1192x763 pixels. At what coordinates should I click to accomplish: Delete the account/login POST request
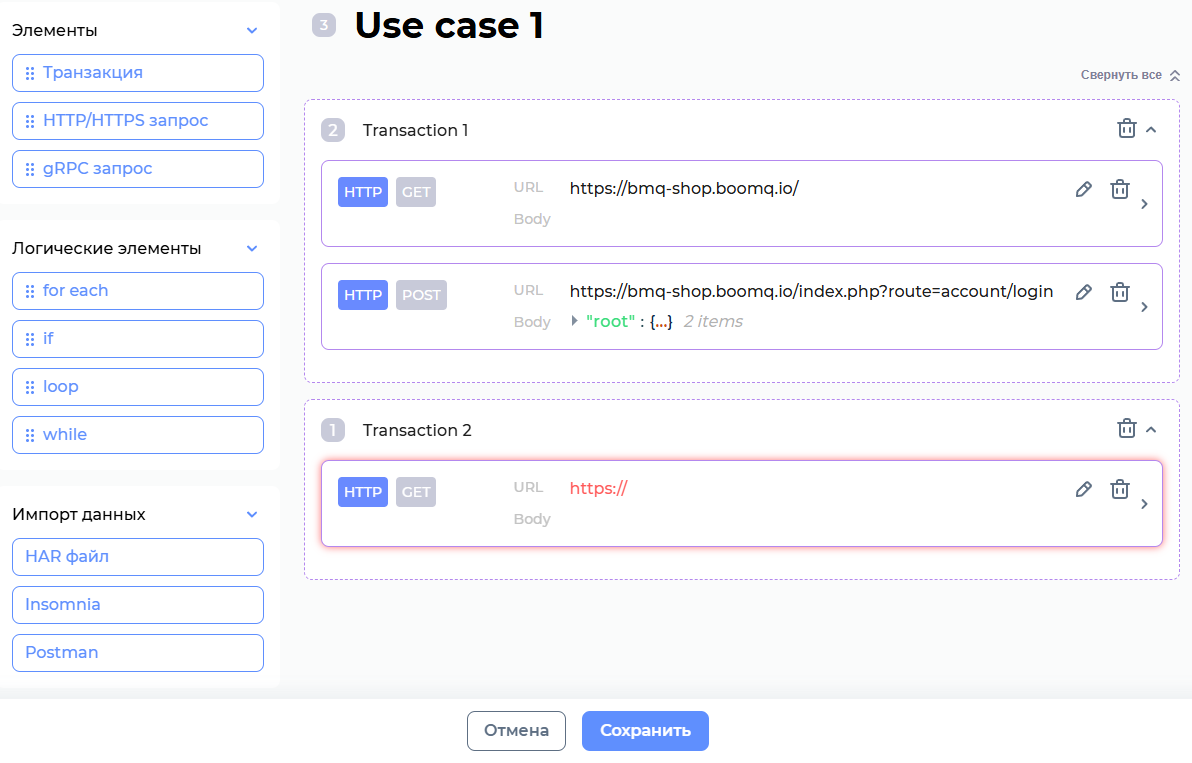pos(1120,293)
